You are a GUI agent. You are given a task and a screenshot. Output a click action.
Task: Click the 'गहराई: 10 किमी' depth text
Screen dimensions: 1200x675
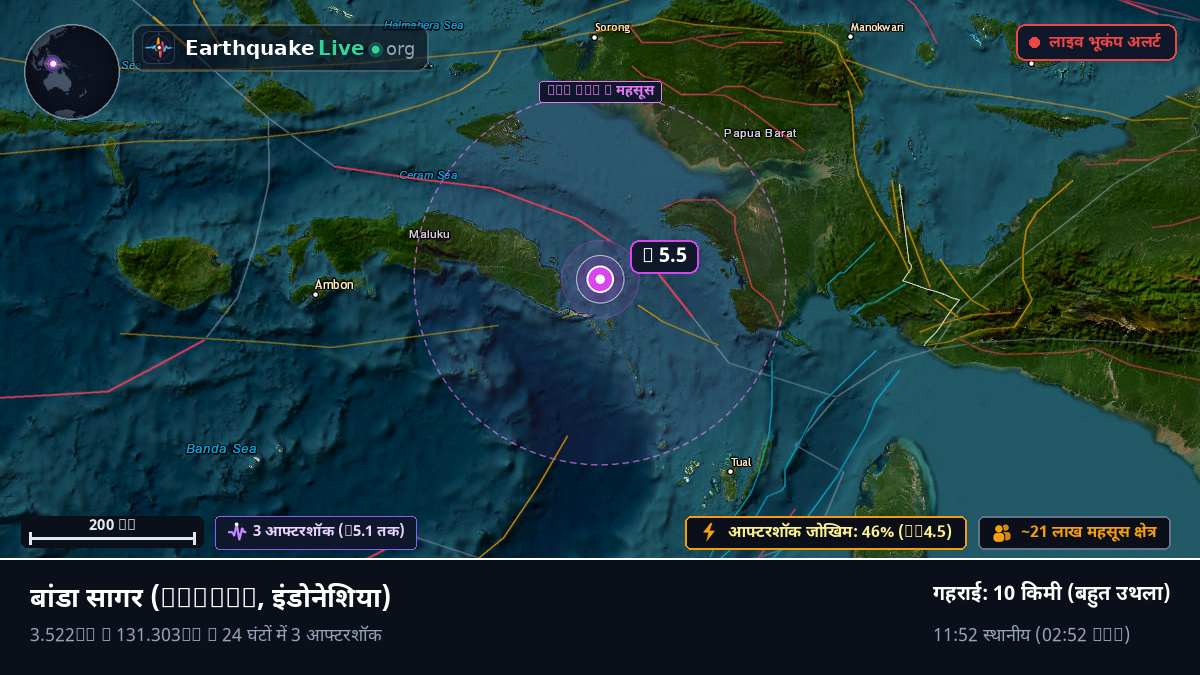(1051, 593)
